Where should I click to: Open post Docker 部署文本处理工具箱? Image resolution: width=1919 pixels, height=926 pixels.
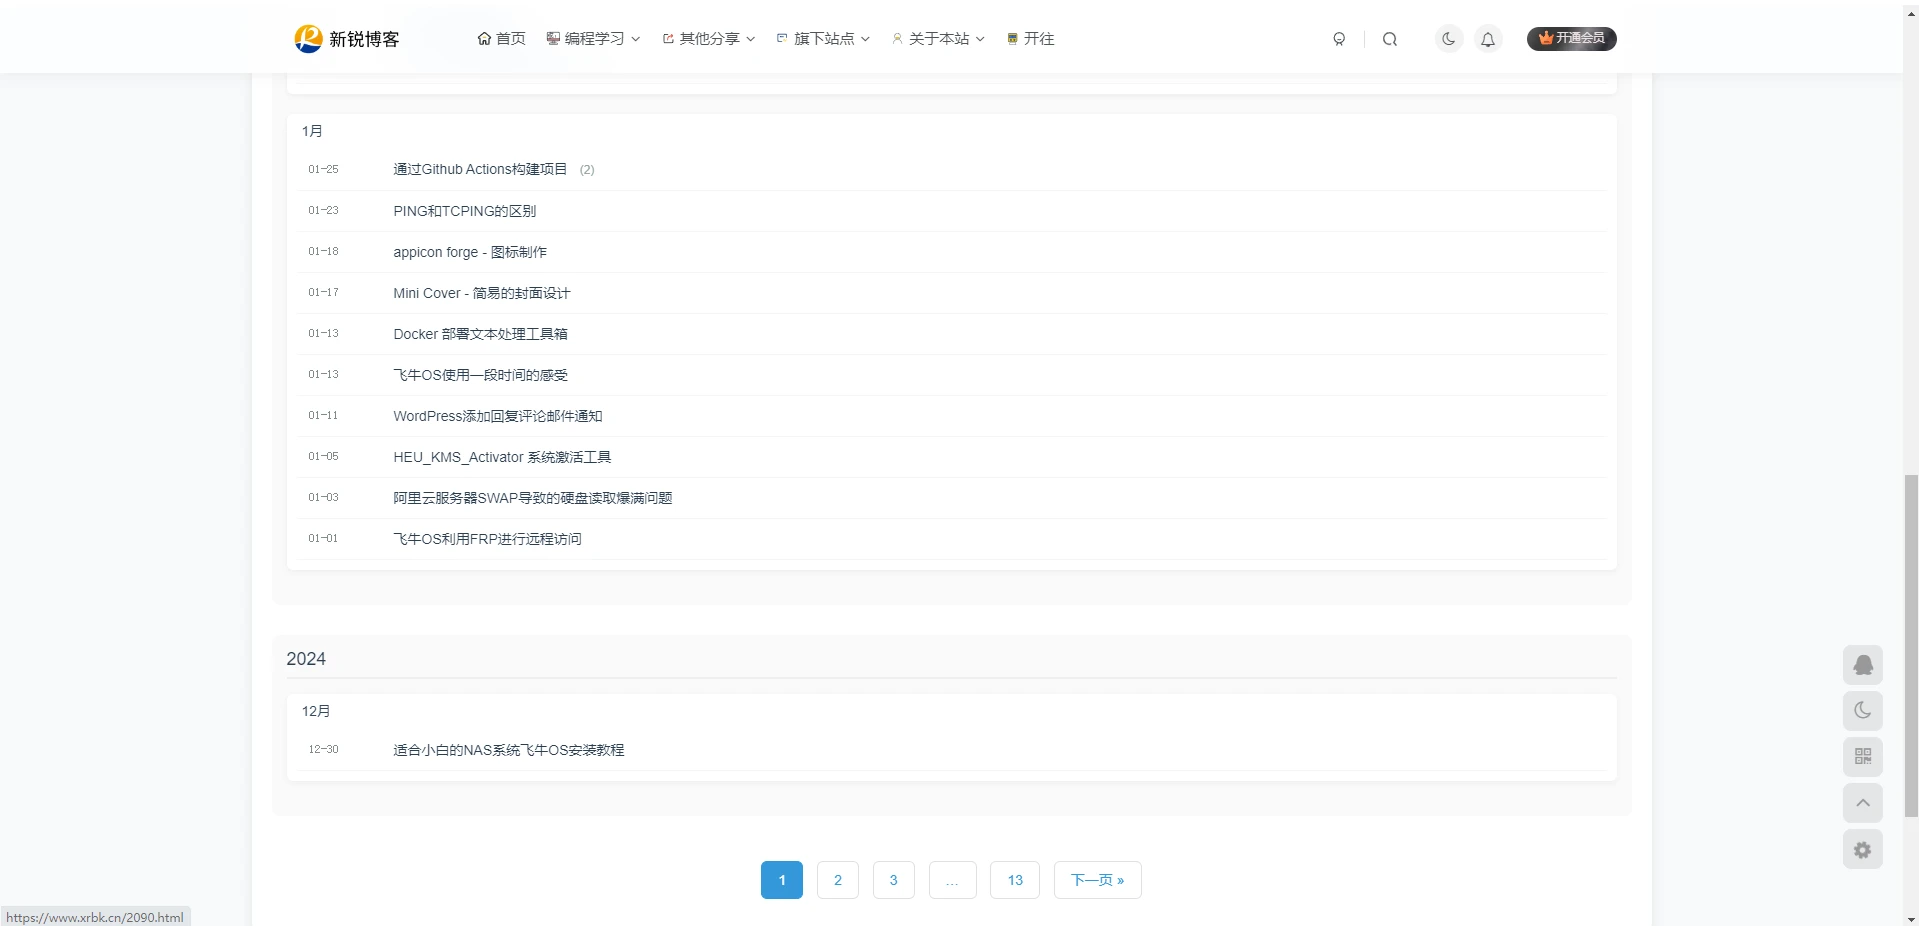(x=480, y=334)
